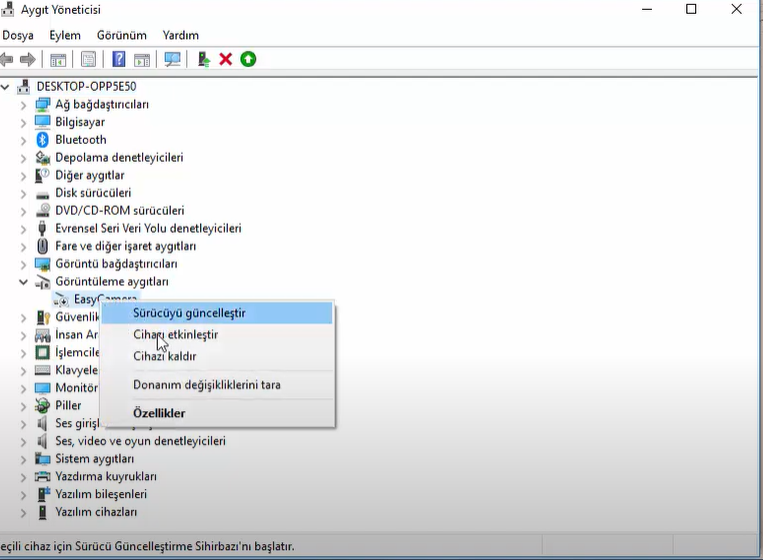Collapse the Görüntüleme aygıtları category

23,282
